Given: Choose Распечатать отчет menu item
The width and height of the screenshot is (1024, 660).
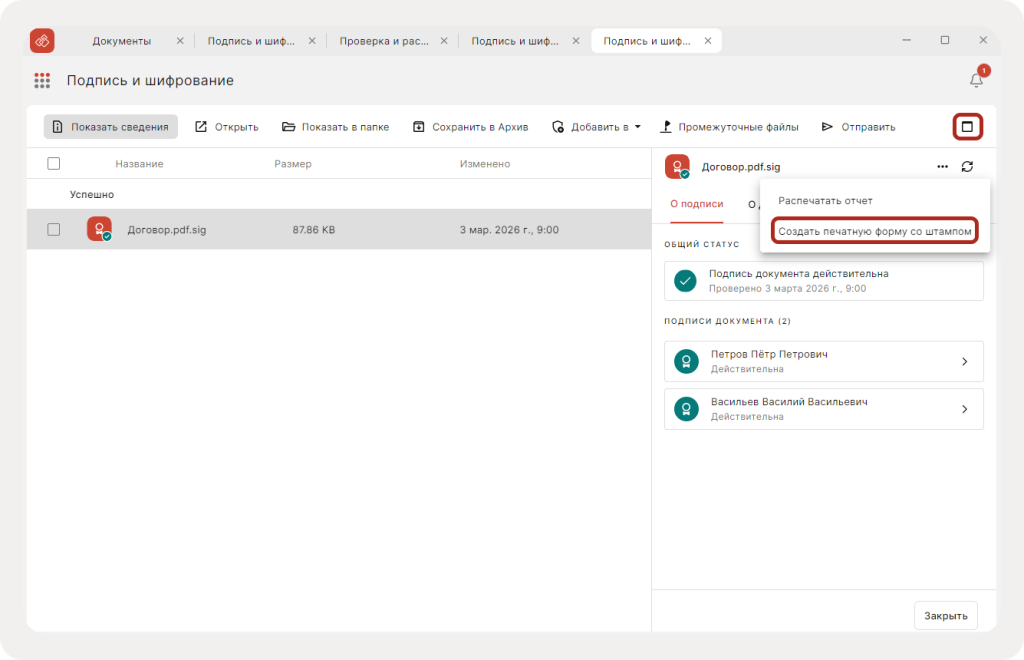Looking at the screenshot, I should point(825,201).
